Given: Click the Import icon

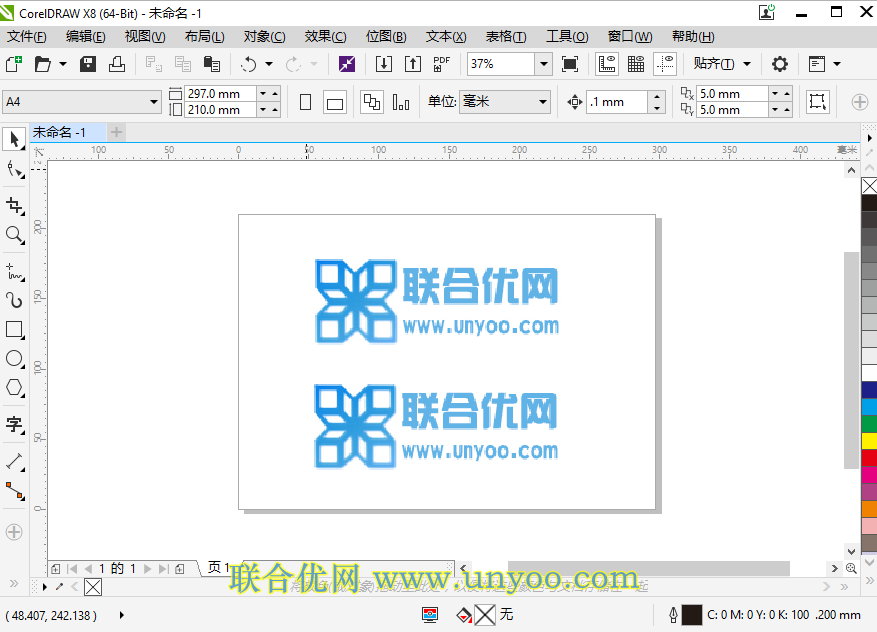Looking at the screenshot, I should tap(384, 64).
